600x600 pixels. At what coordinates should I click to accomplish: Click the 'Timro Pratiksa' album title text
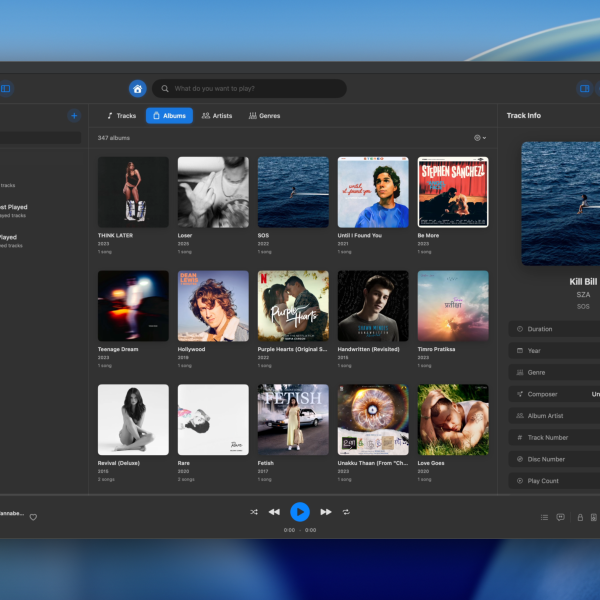pyautogui.click(x=436, y=349)
